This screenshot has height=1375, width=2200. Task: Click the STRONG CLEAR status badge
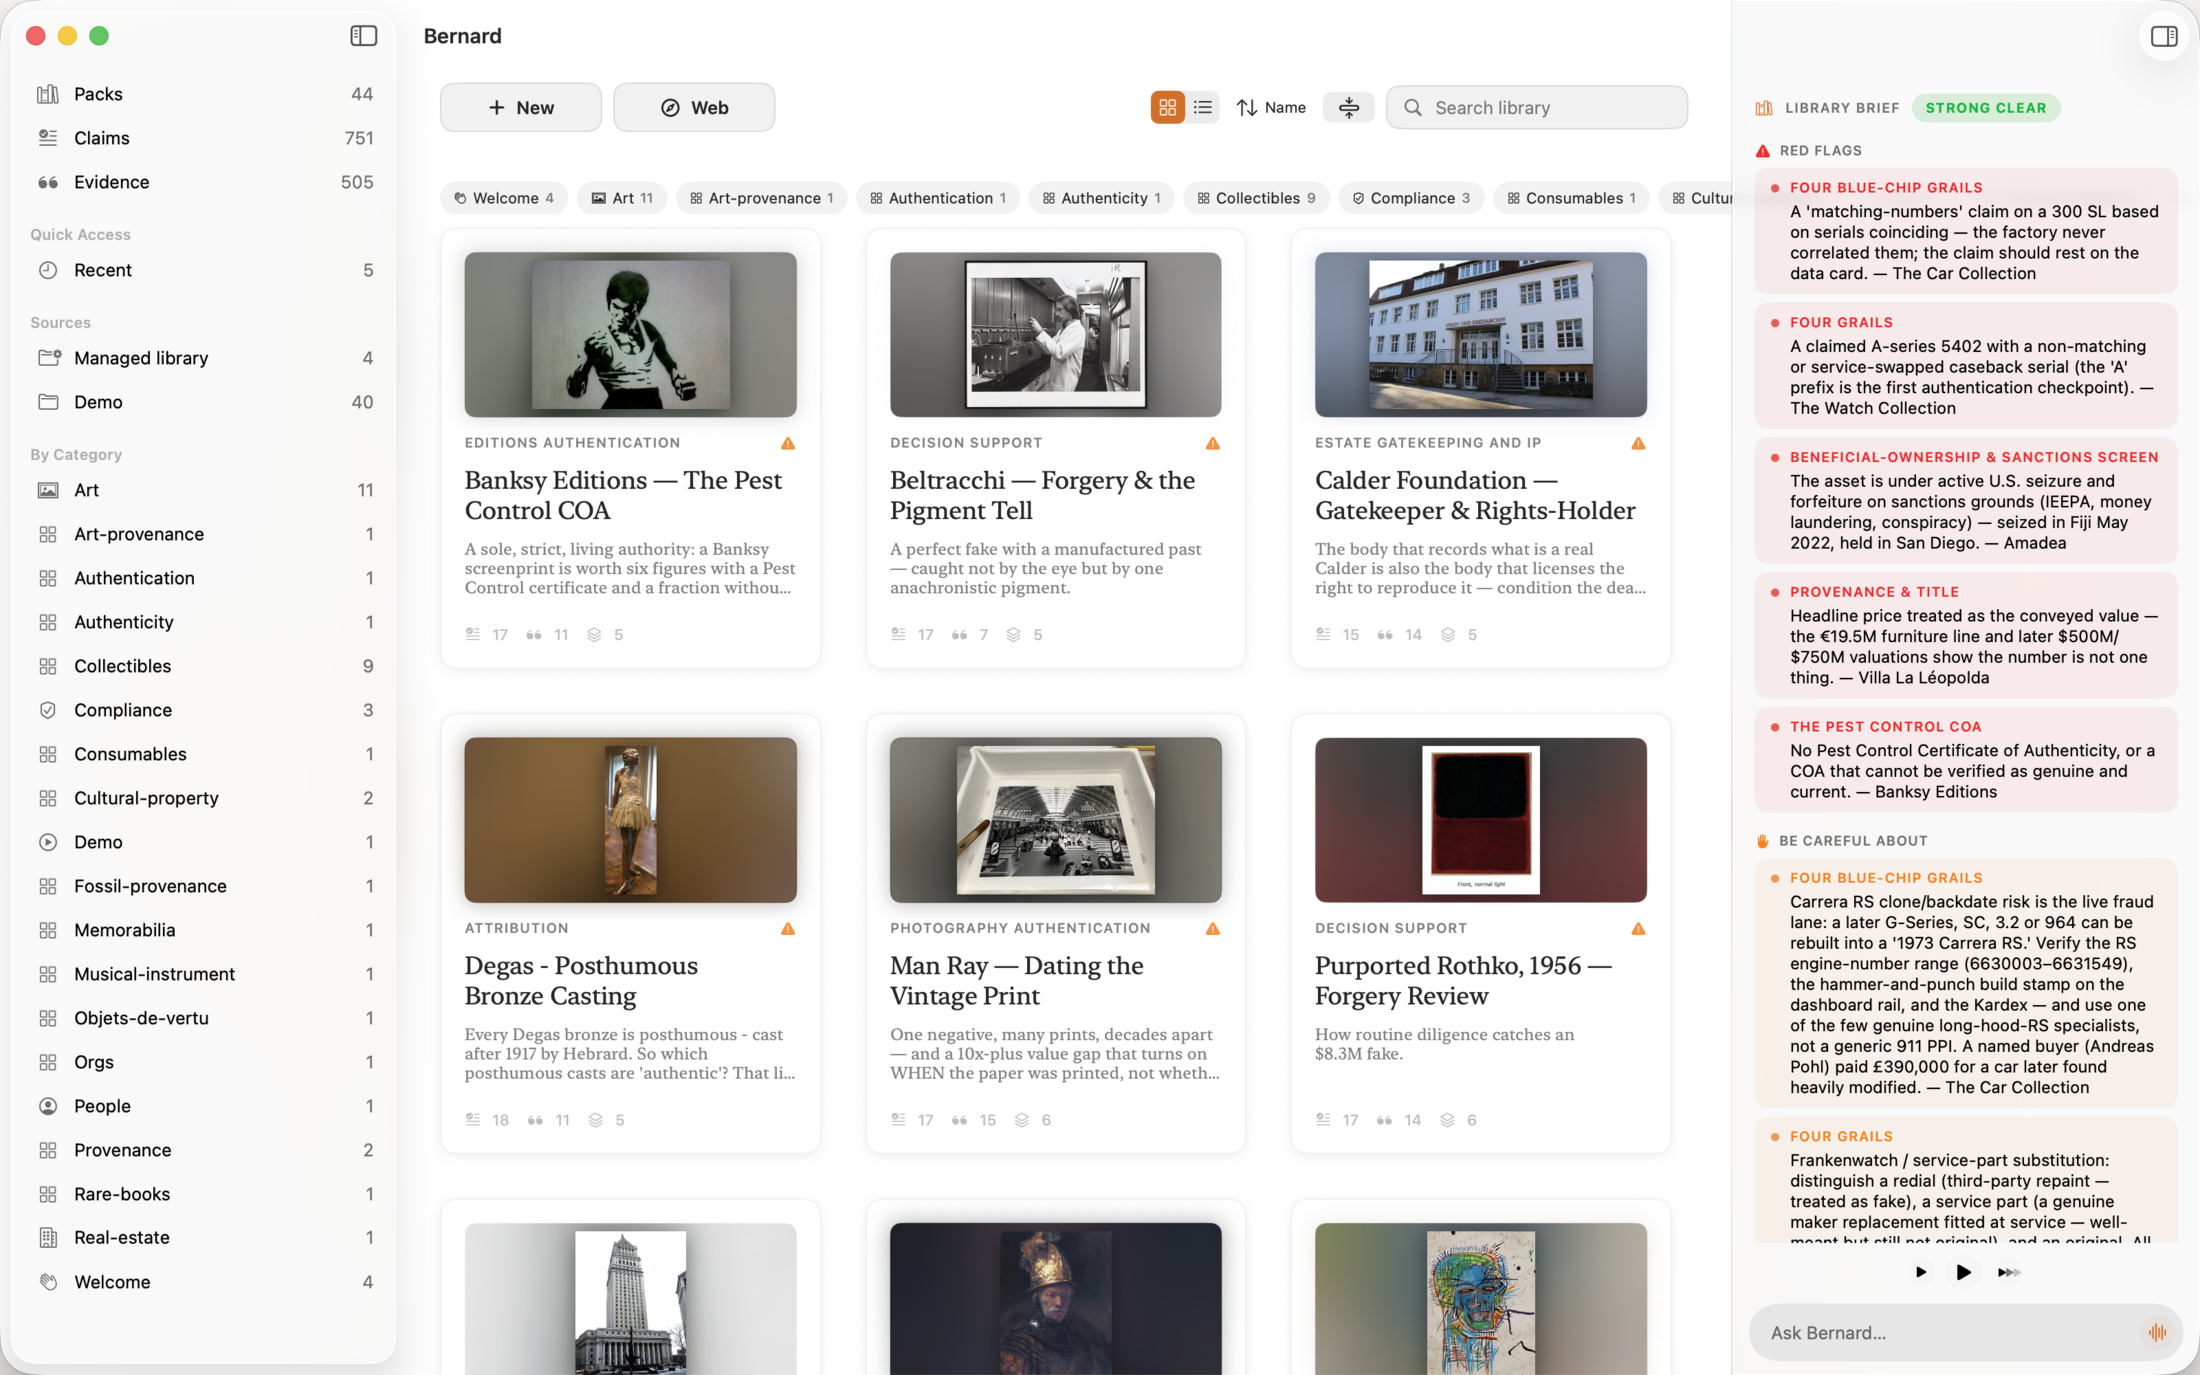click(x=1985, y=108)
